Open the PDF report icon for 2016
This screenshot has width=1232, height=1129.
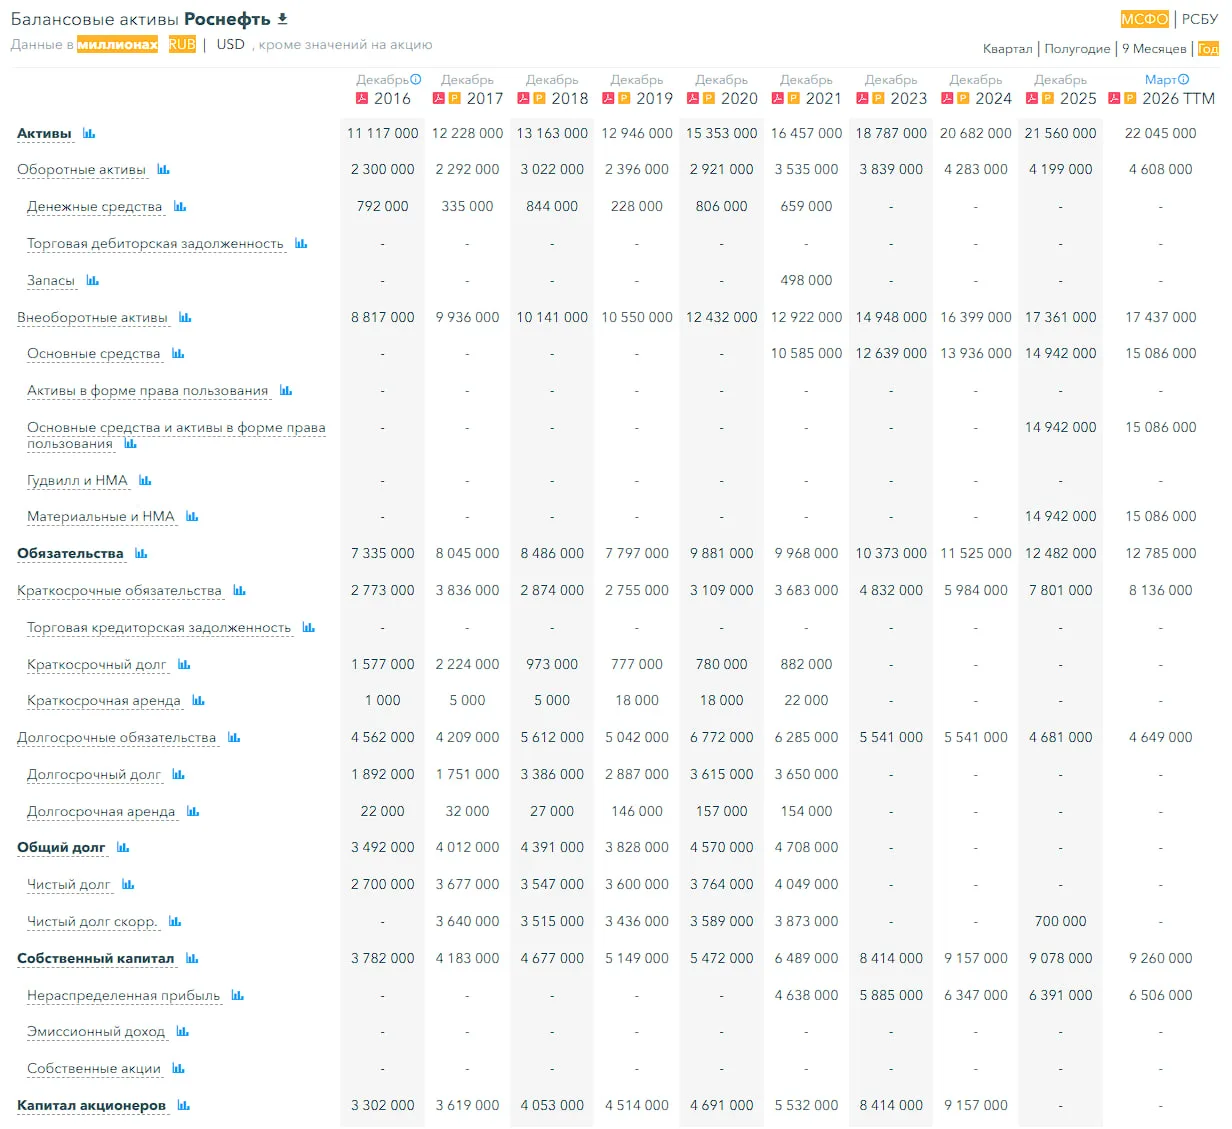coord(362,99)
